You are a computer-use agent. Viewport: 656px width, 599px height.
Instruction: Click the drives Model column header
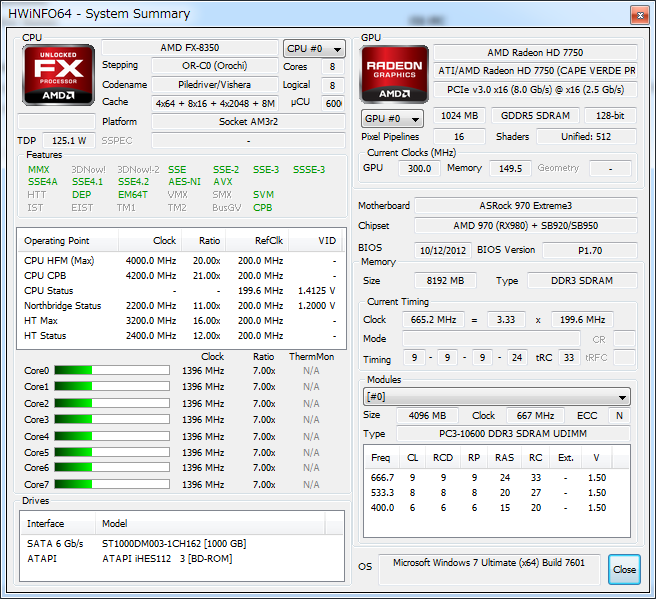[210, 524]
